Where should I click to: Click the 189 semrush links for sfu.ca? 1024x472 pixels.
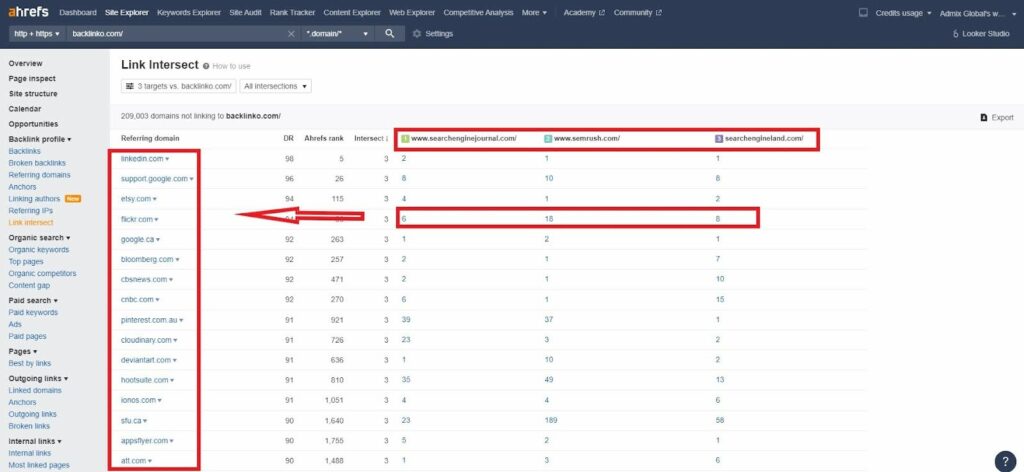pyautogui.click(x=551, y=420)
